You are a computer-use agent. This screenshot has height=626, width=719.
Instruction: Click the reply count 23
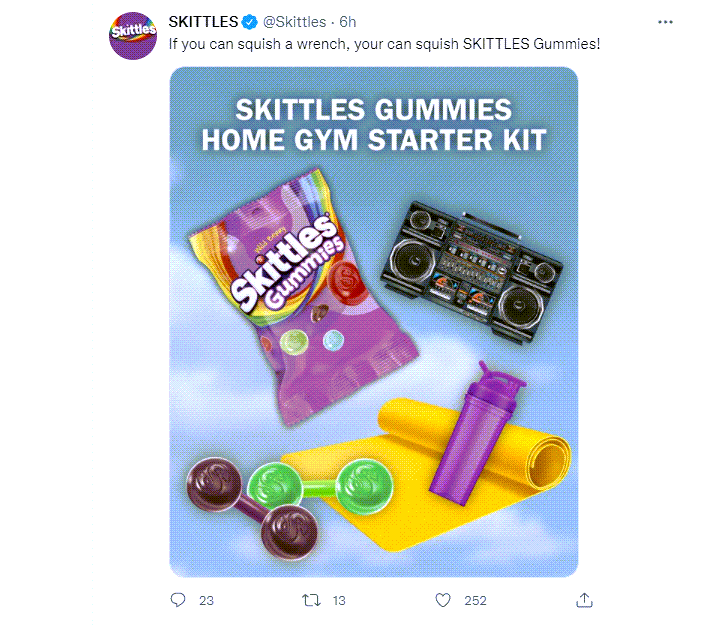(206, 600)
